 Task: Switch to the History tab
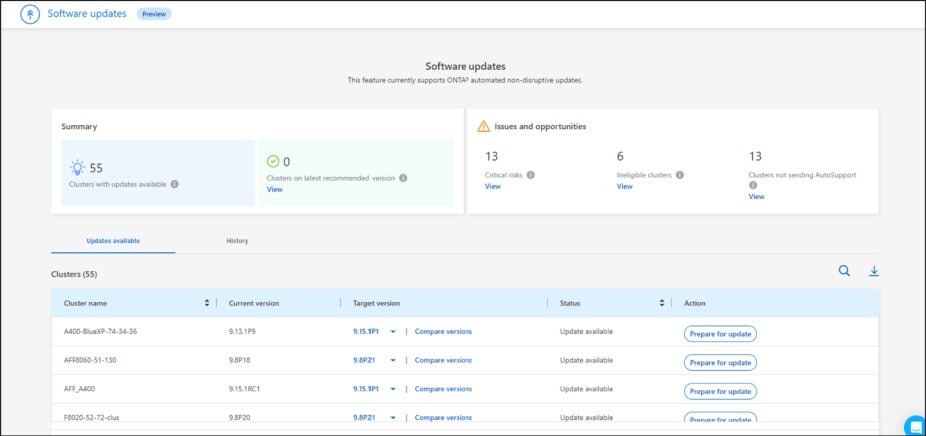point(237,241)
